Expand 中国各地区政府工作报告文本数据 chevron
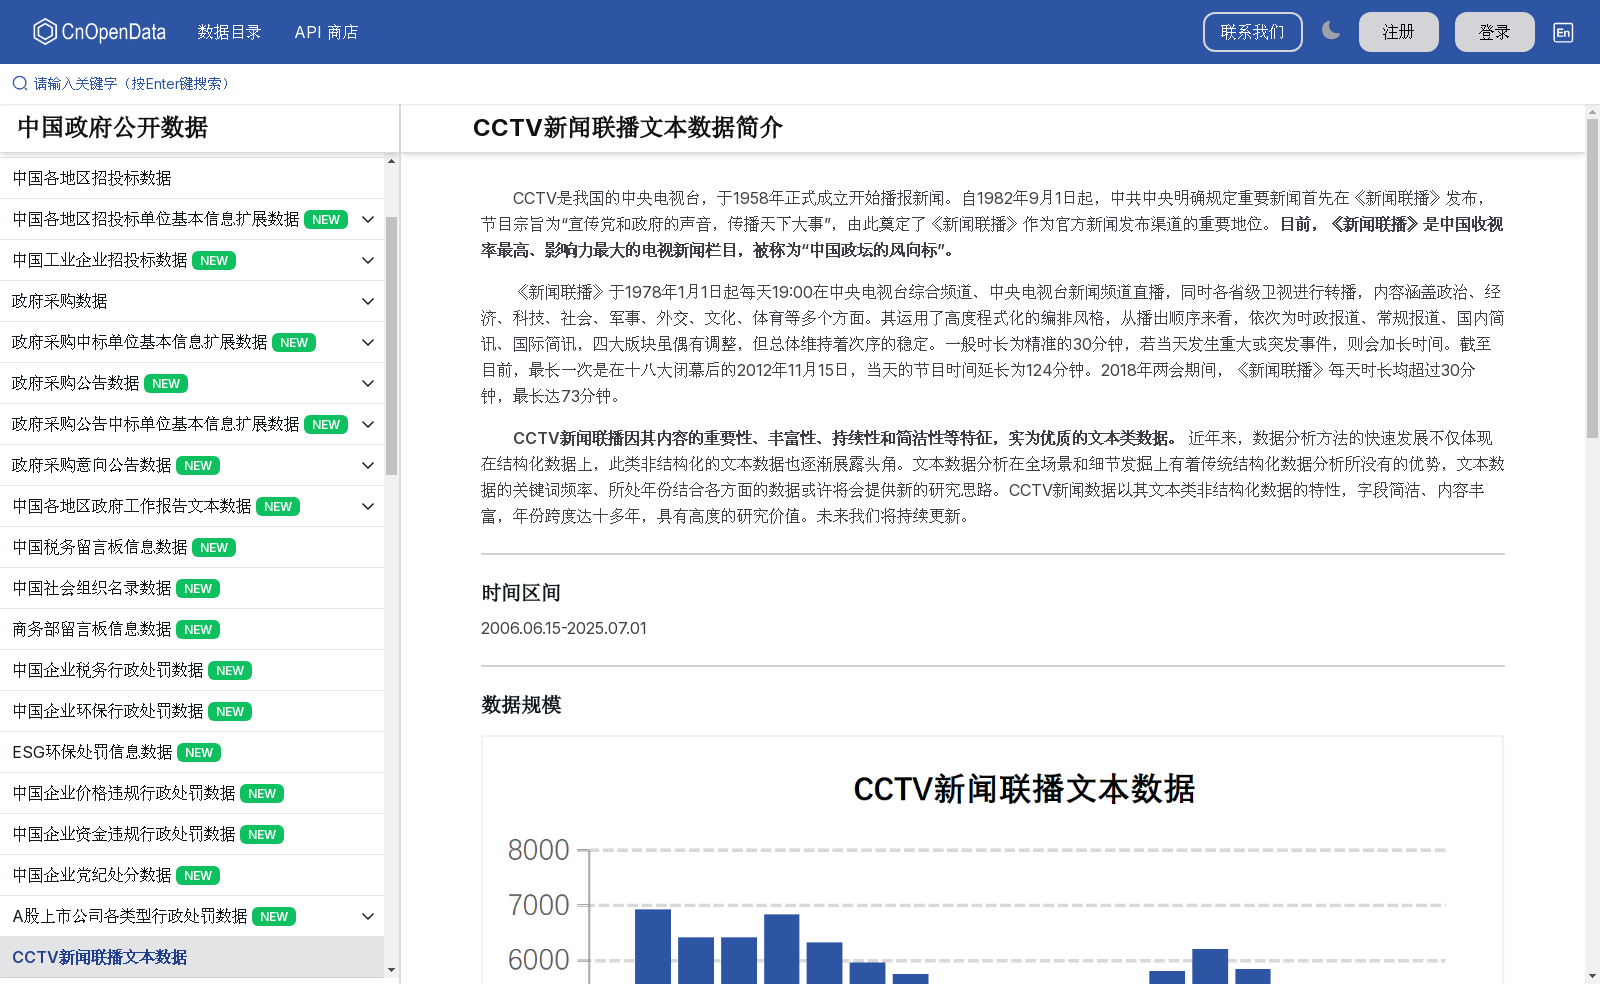 pyautogui.click(x=368, y=506)
